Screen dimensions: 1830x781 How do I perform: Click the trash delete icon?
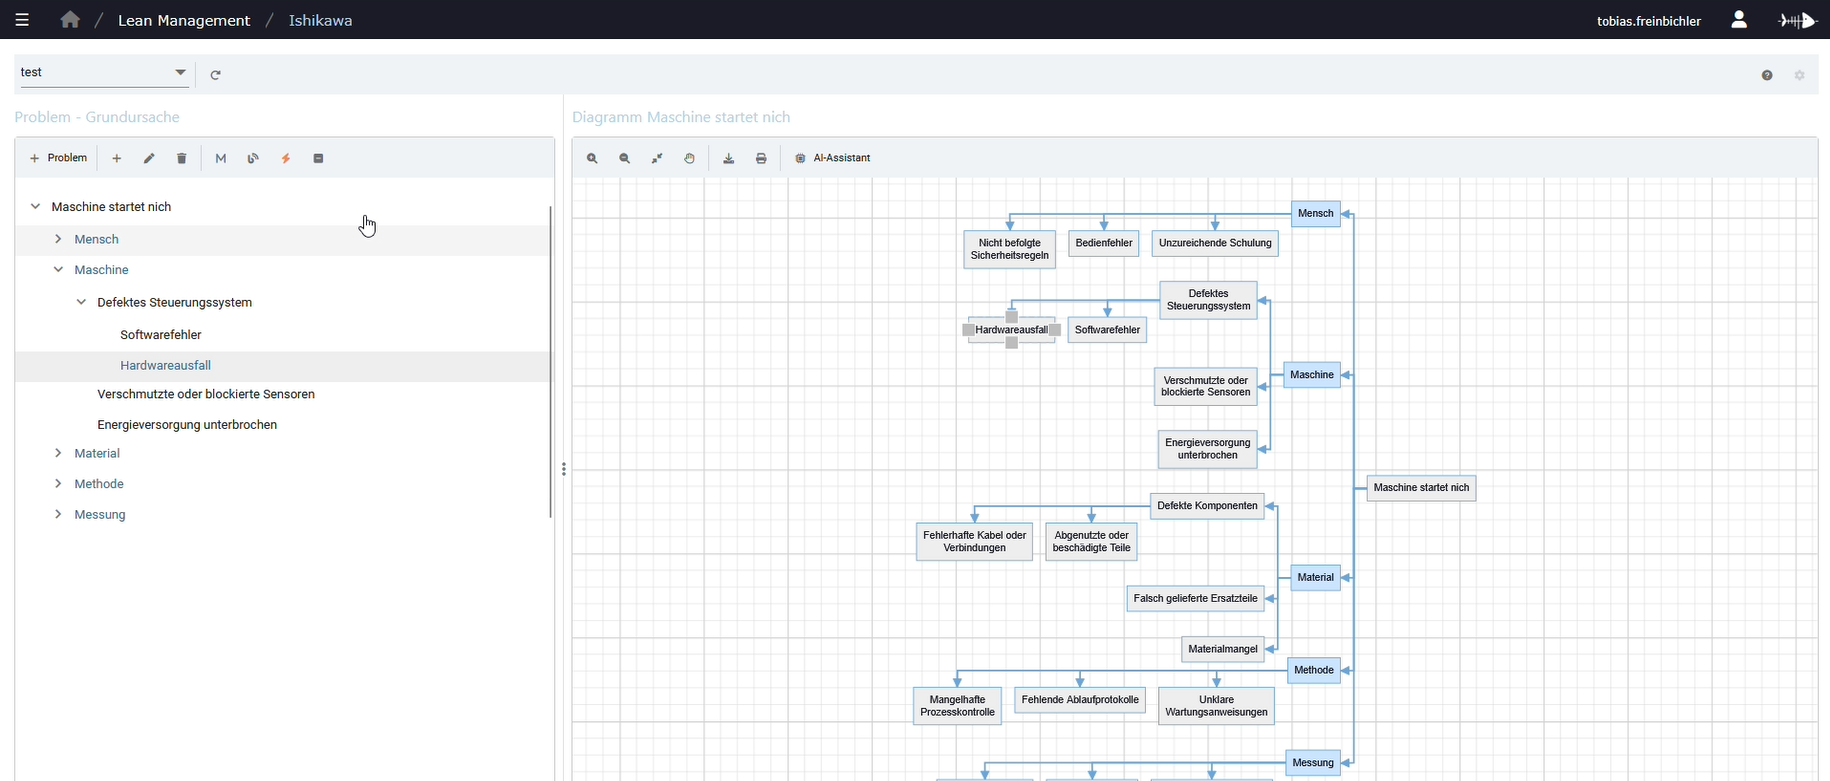pos(181,158)
